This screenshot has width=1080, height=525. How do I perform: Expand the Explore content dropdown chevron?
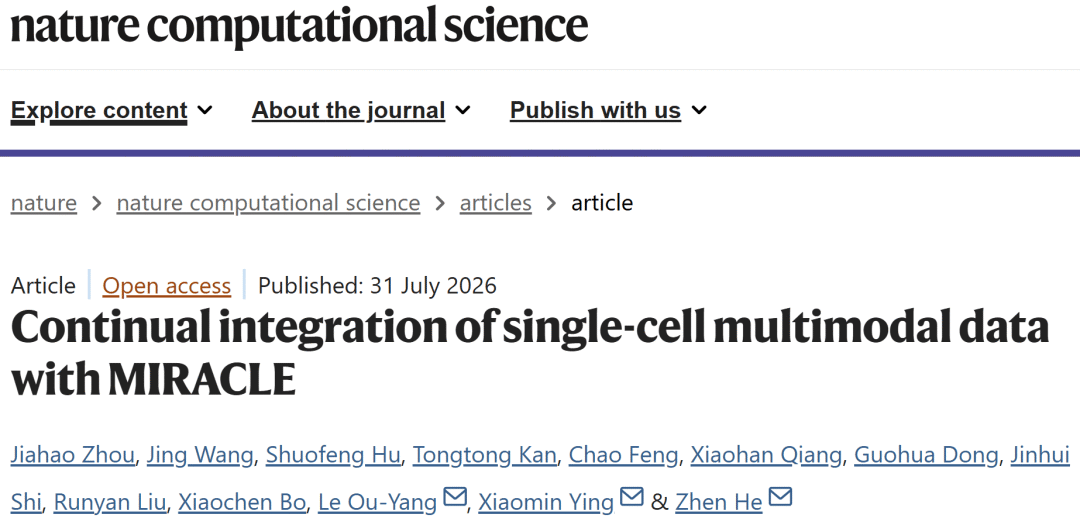205,110
